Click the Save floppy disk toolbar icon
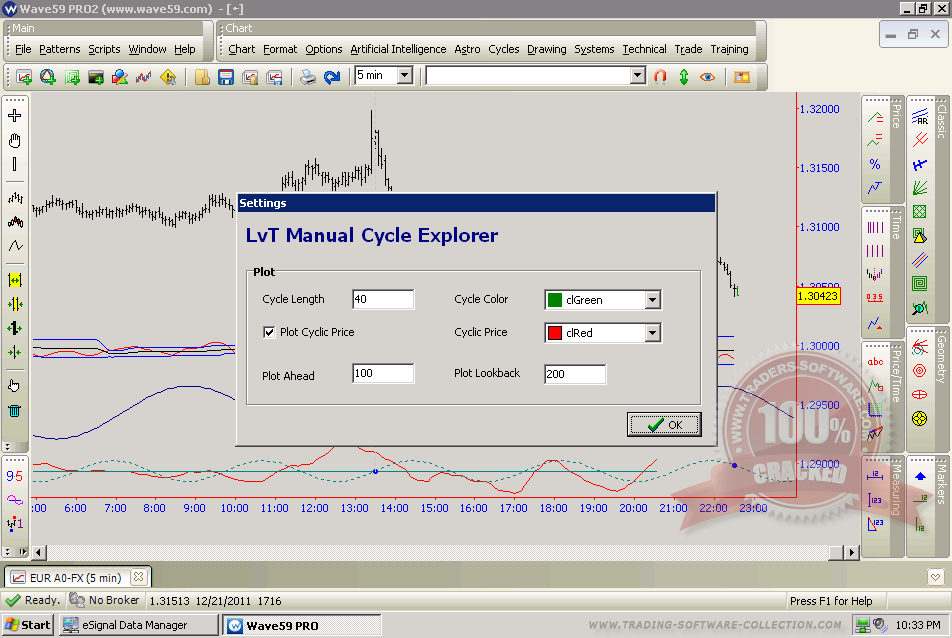 tap(226, 76)
